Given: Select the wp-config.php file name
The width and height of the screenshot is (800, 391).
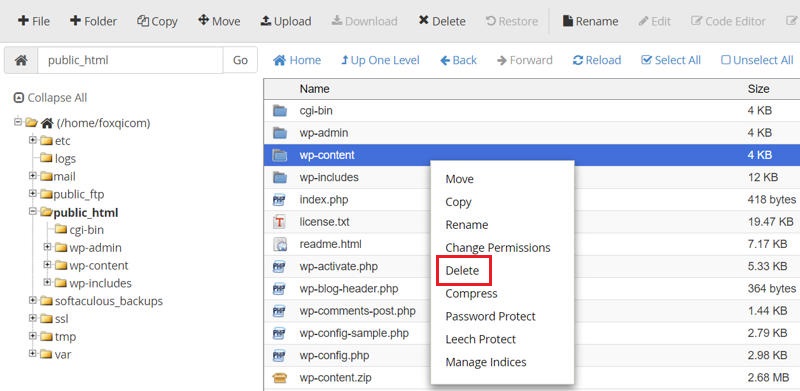Looking at the screenshot, I should click(x=334, y=356).
